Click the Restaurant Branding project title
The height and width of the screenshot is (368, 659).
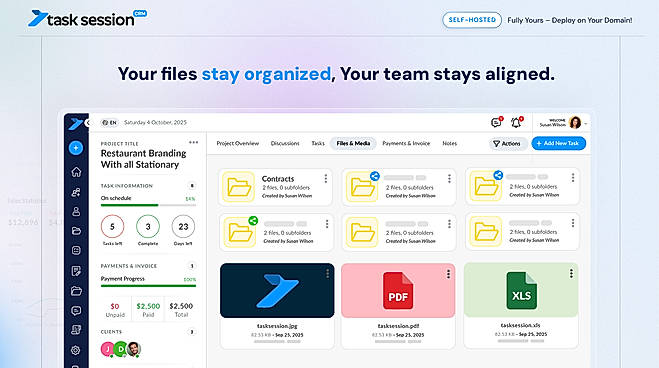click(143, 159)
